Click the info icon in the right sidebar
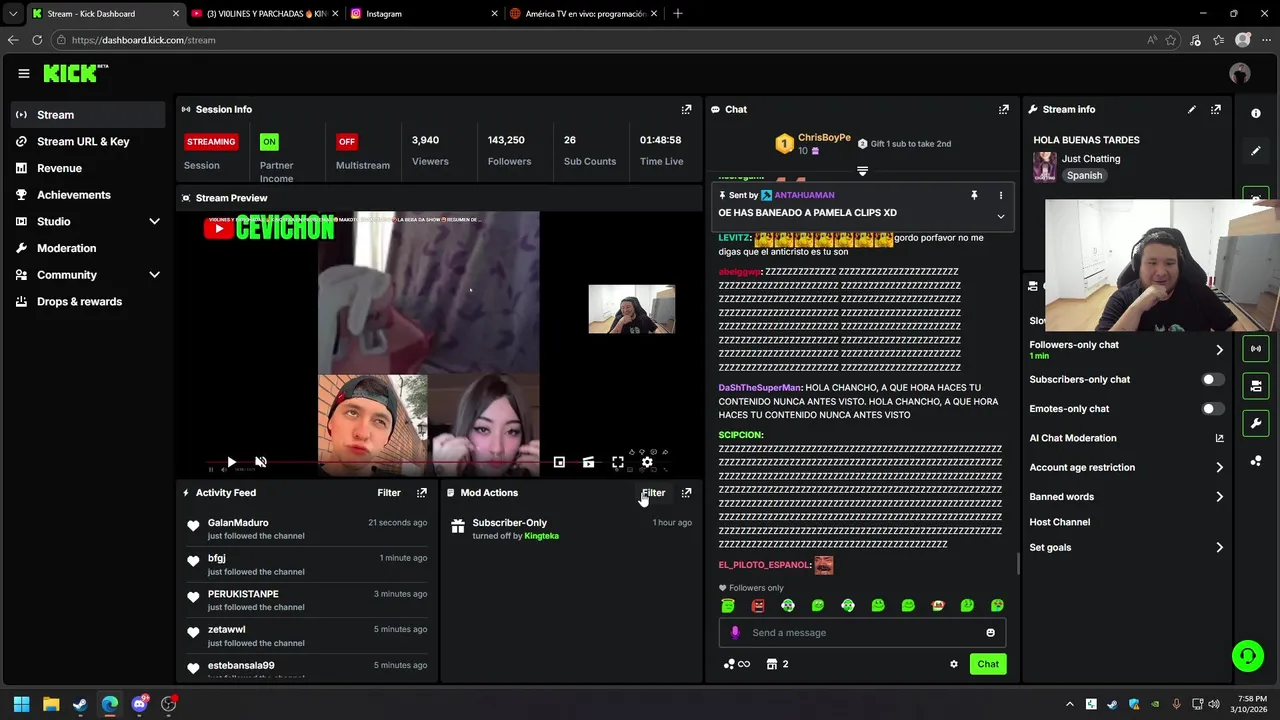This screenshot has height=720, width=1280. click(1256, 113)
